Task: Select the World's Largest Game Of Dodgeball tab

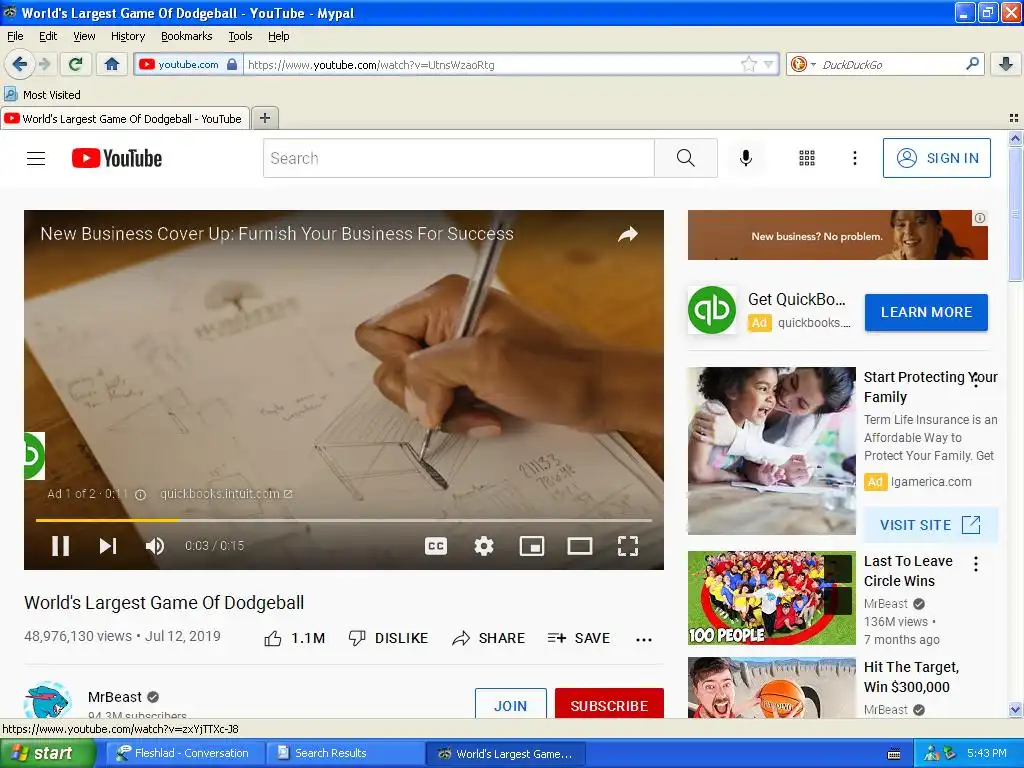Action: pyautogui.click(x=124, y=119)
